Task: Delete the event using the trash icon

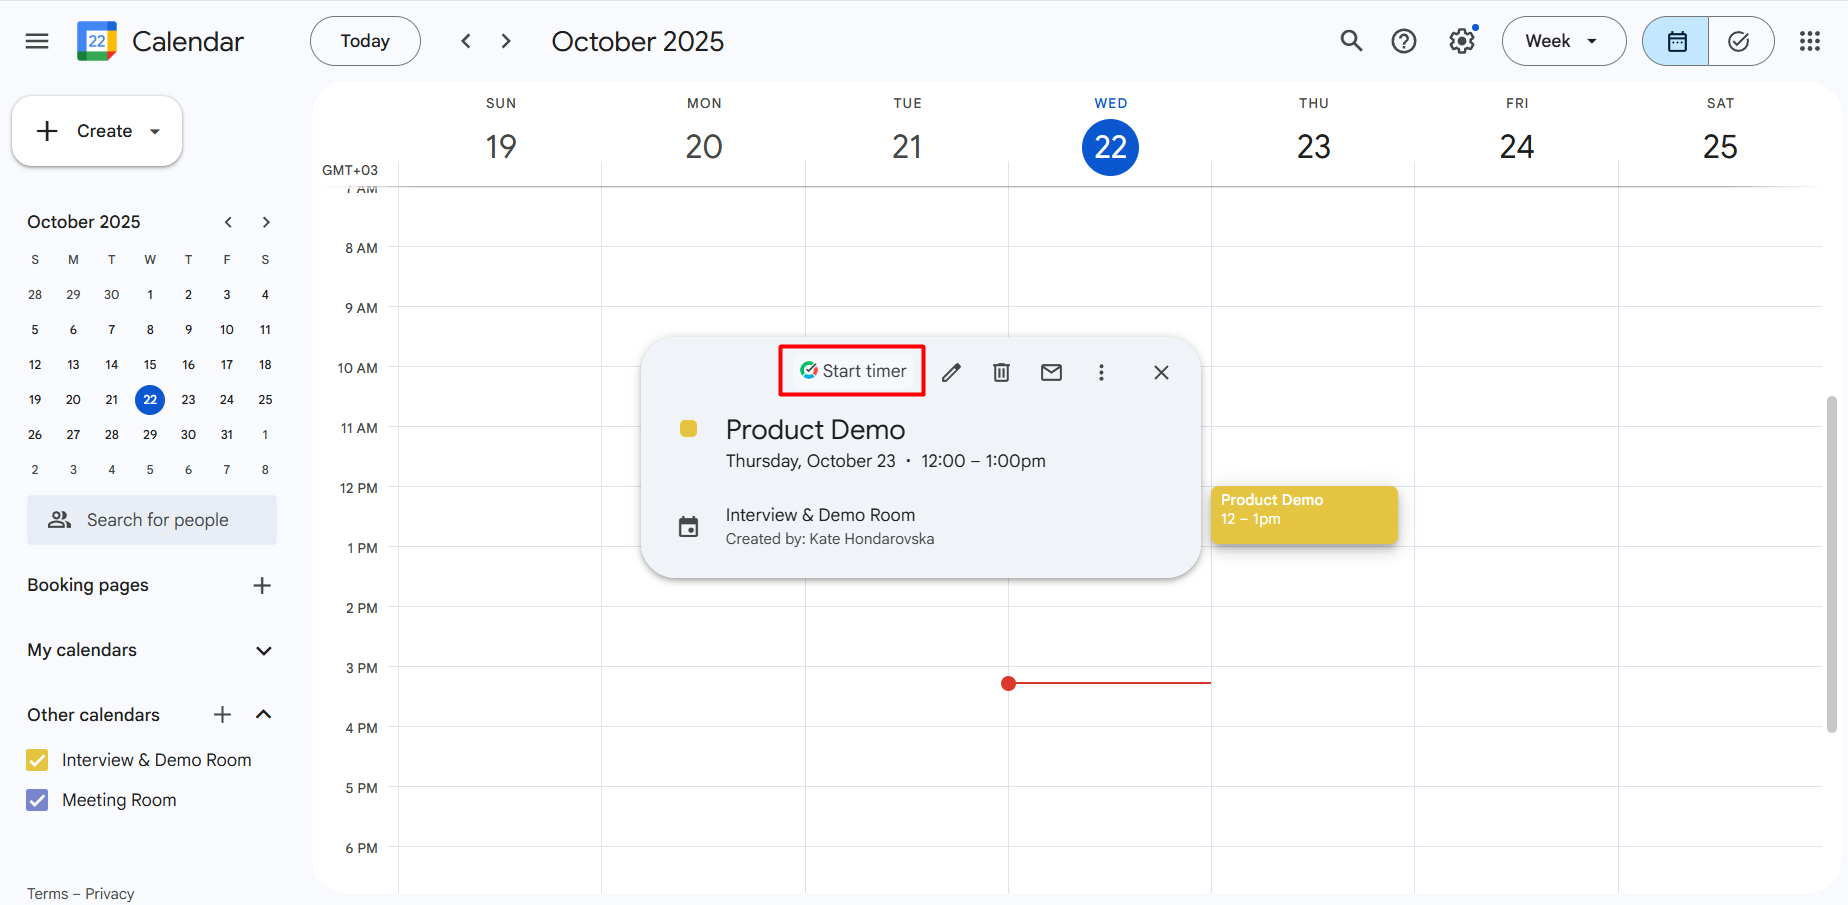Action: coord(1001,371)
